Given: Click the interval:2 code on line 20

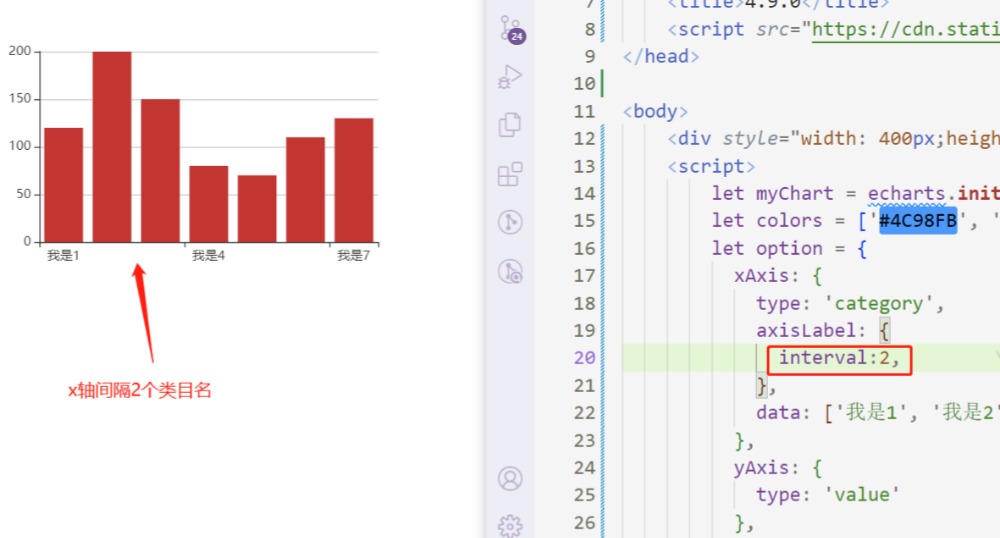Looking at the screenshot, I should [839, 358].
